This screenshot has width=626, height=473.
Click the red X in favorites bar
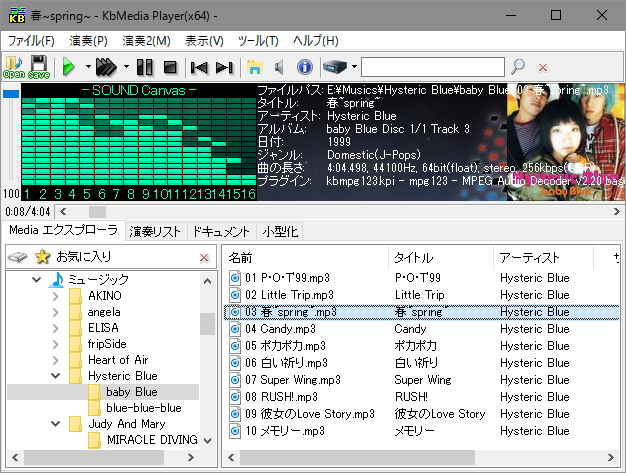click(204, 258)
